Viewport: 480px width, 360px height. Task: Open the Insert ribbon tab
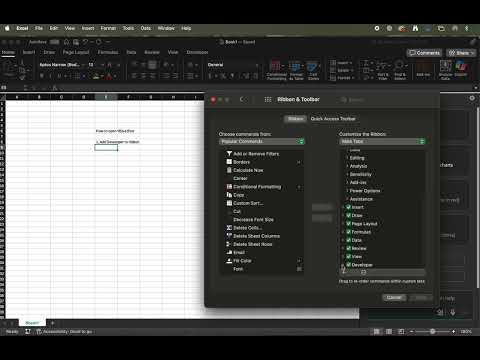click(x=29, y=52)
